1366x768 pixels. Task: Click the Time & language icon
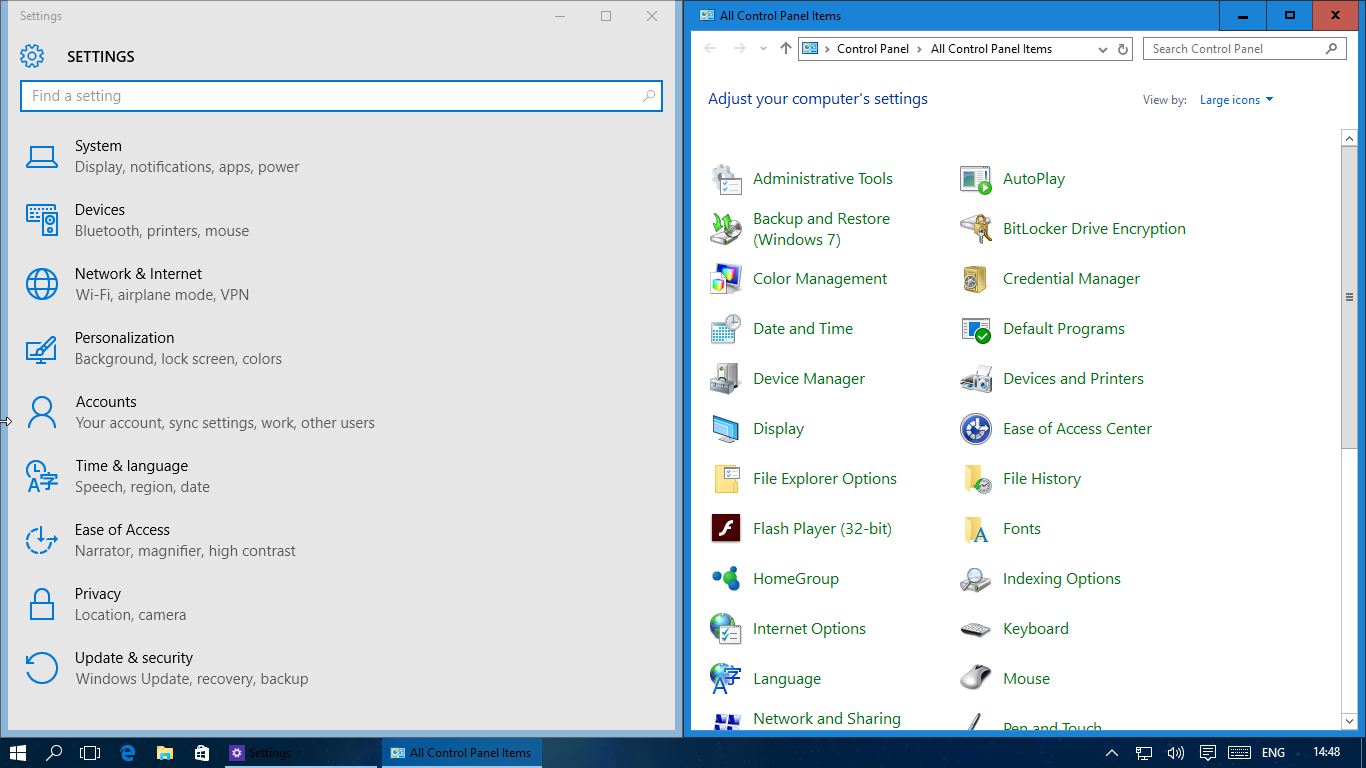(42, 476)
